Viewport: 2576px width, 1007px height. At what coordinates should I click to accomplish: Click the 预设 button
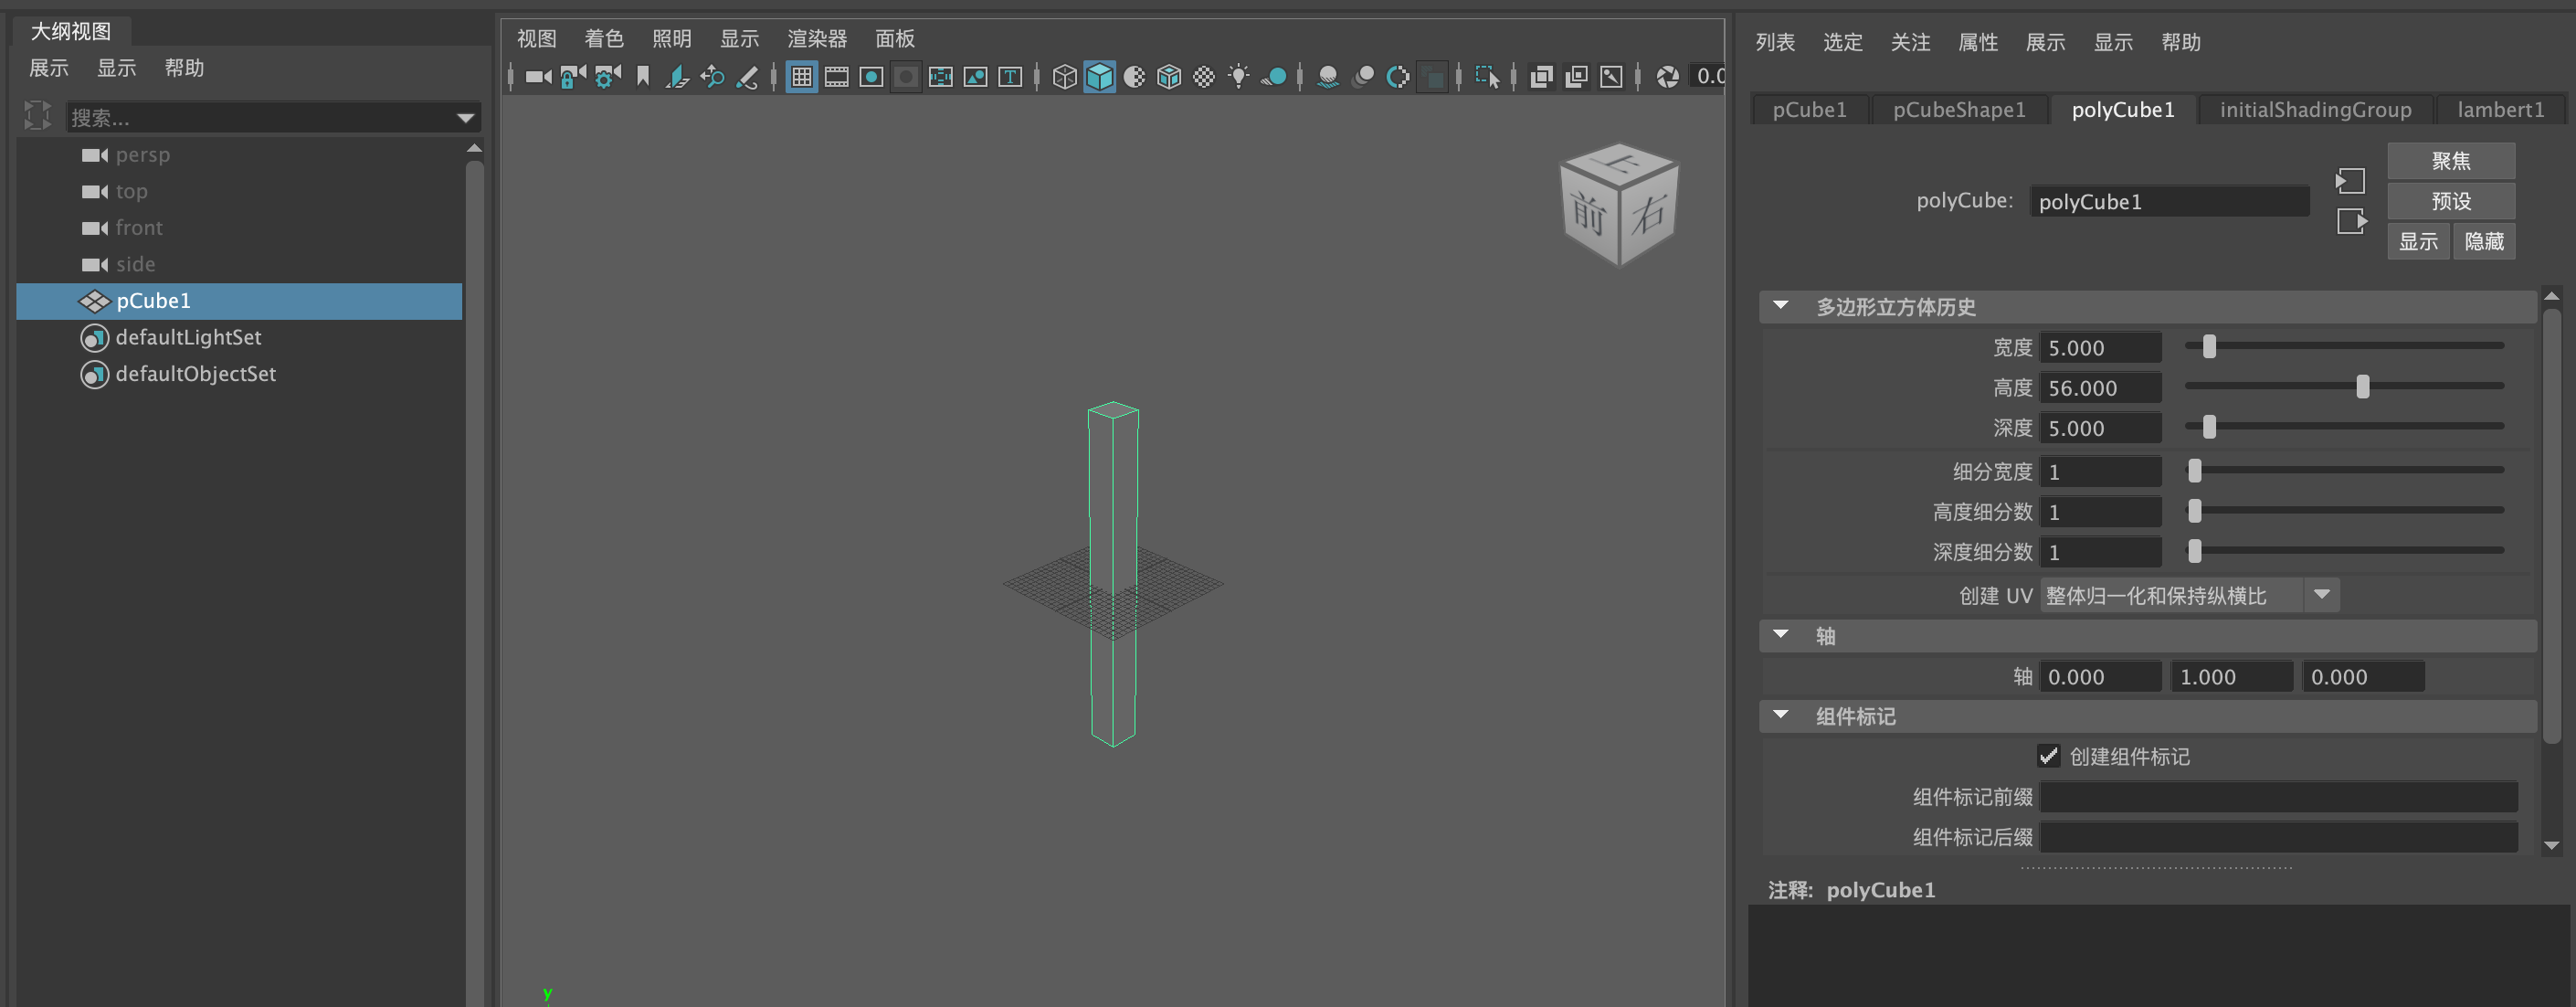(x=2450, y=201)
